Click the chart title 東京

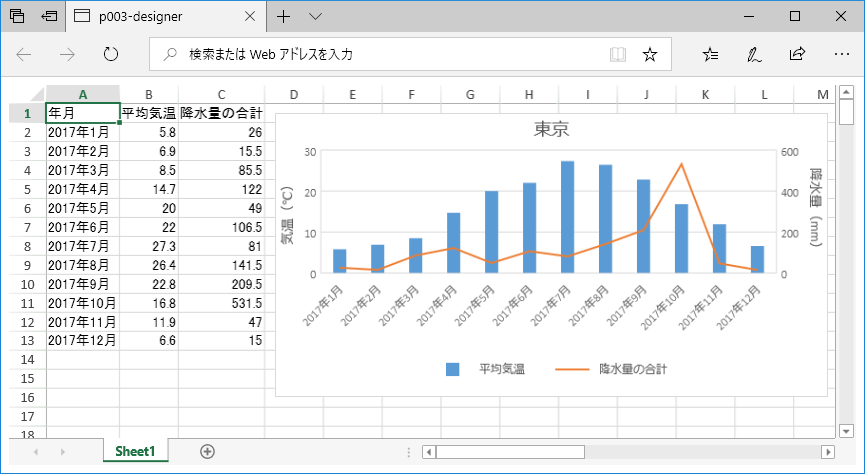(551, 129)
